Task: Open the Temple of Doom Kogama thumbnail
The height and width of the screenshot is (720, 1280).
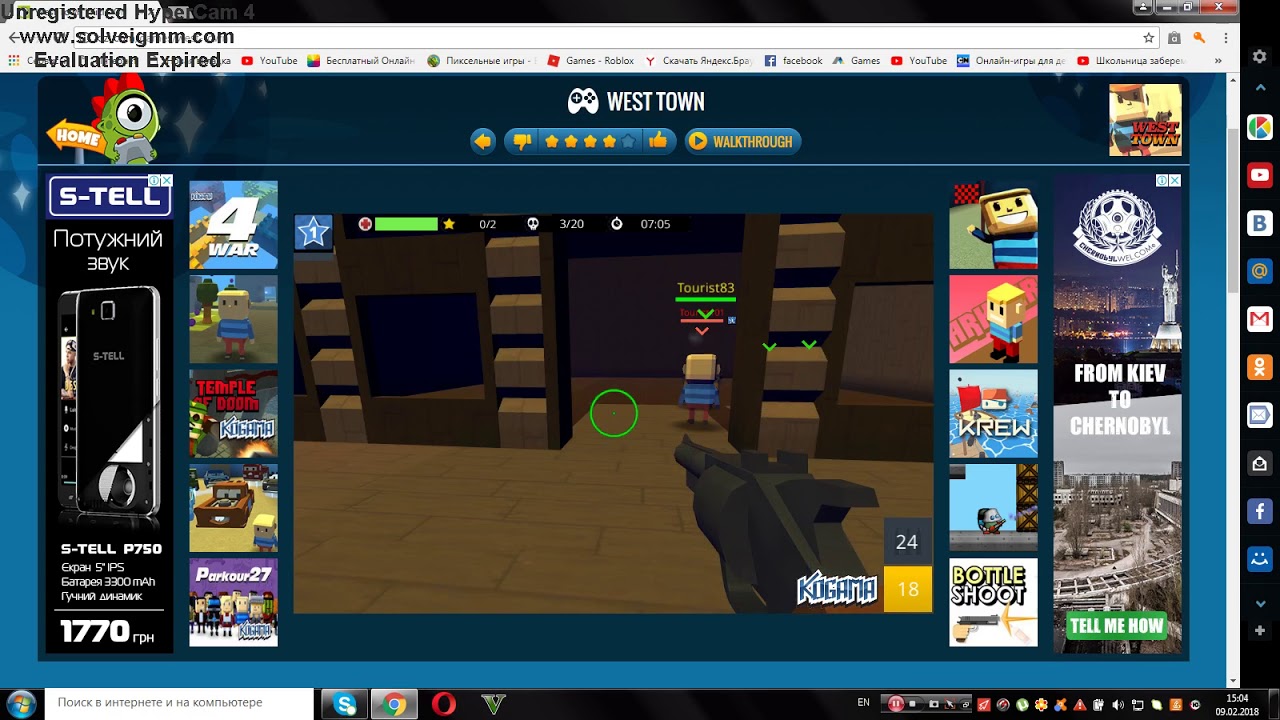Action: [x=234, y=414]
